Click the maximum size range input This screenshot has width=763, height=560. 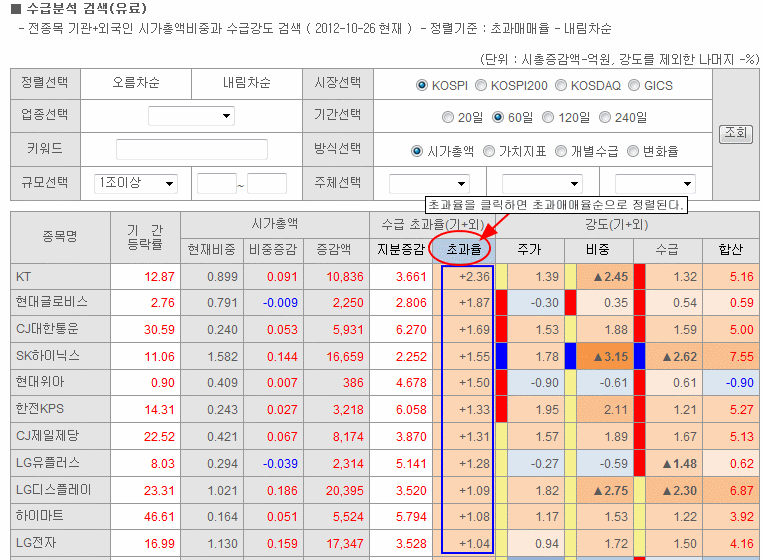[267, 184]
